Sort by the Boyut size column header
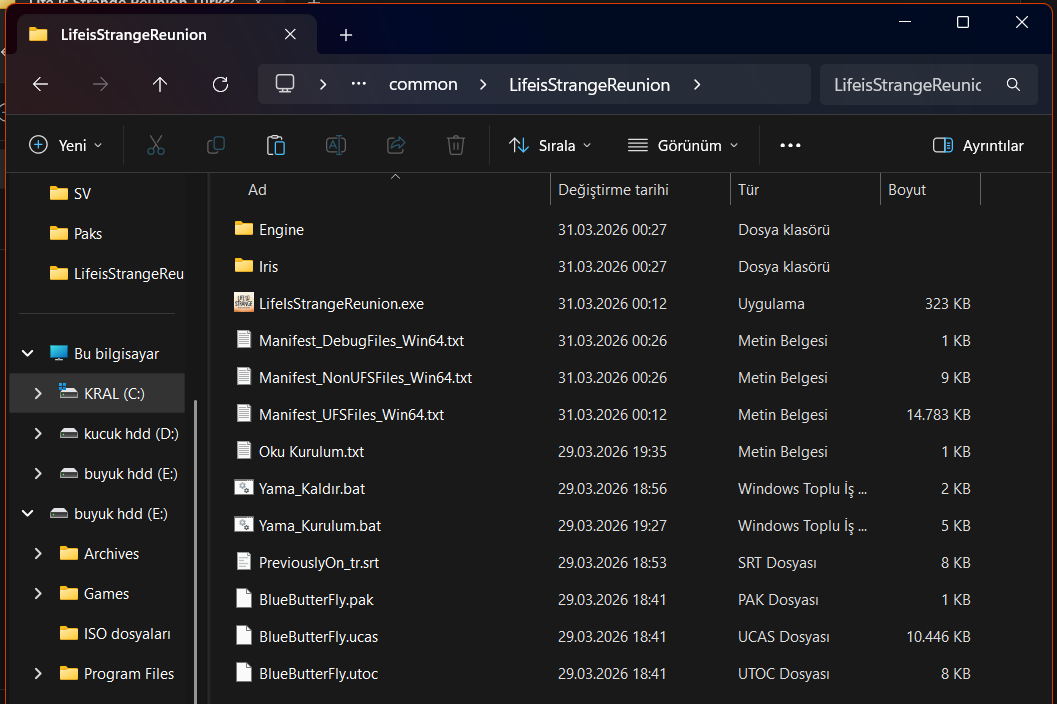 click(x=907, y=190)
